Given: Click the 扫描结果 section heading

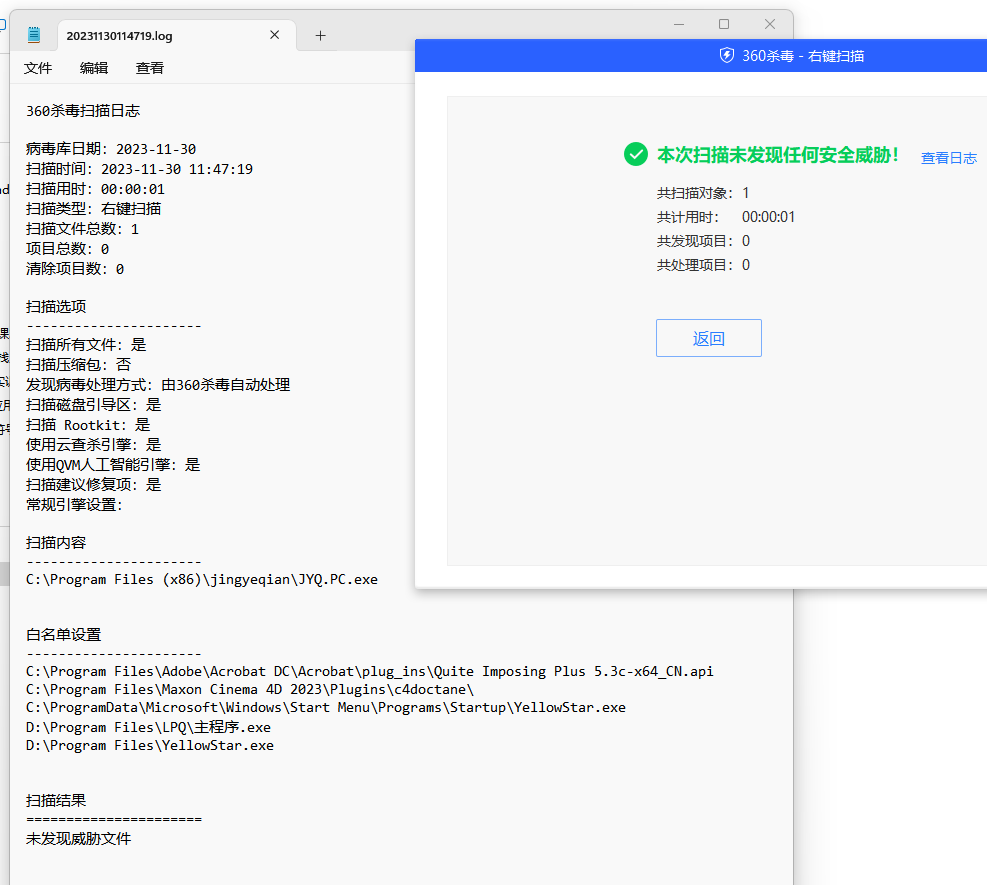Looking at the screenshot, I should pos(56,801).
